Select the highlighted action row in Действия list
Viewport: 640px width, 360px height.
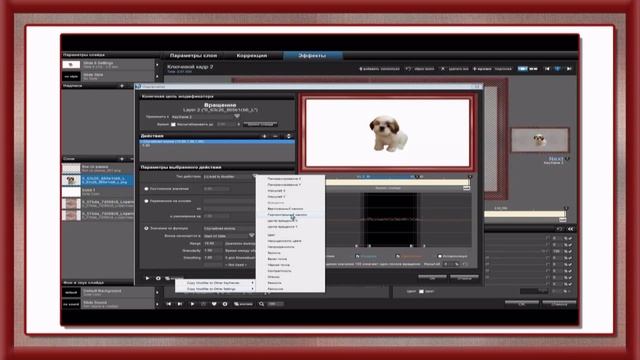pyautogui.click(x=217, y=142)
